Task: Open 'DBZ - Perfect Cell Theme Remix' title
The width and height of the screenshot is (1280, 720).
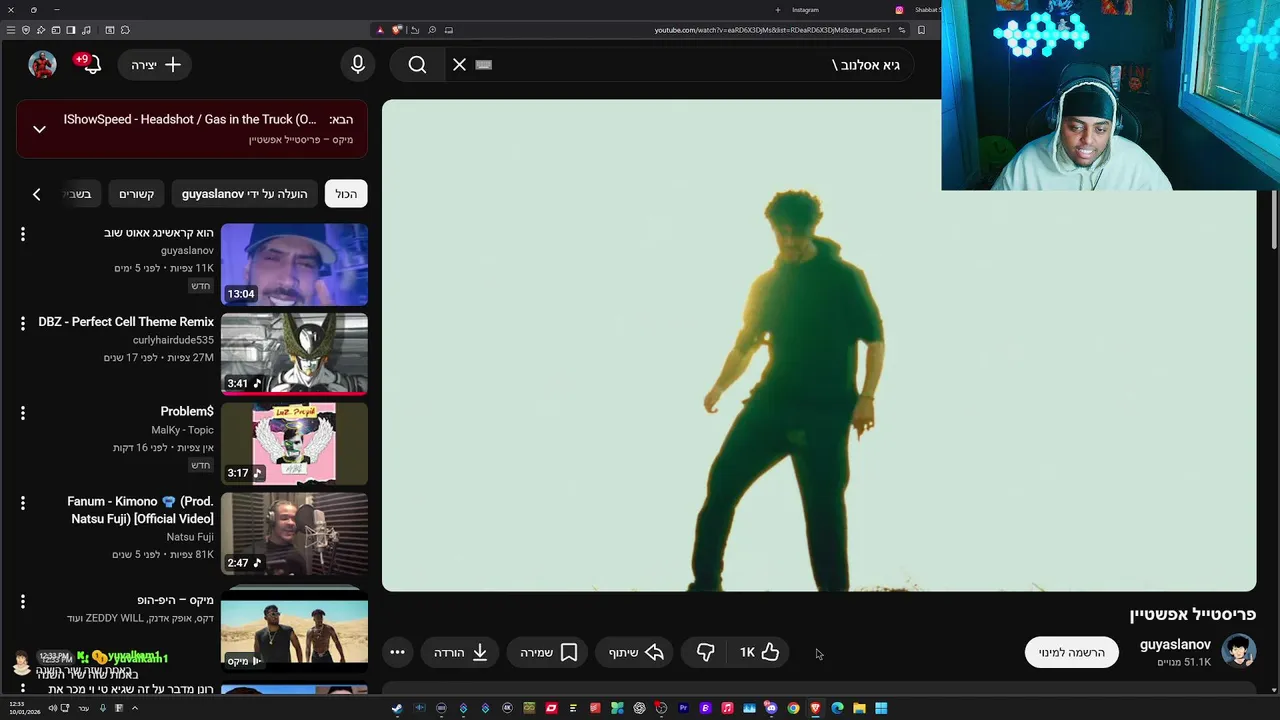Action: point(126,322)
